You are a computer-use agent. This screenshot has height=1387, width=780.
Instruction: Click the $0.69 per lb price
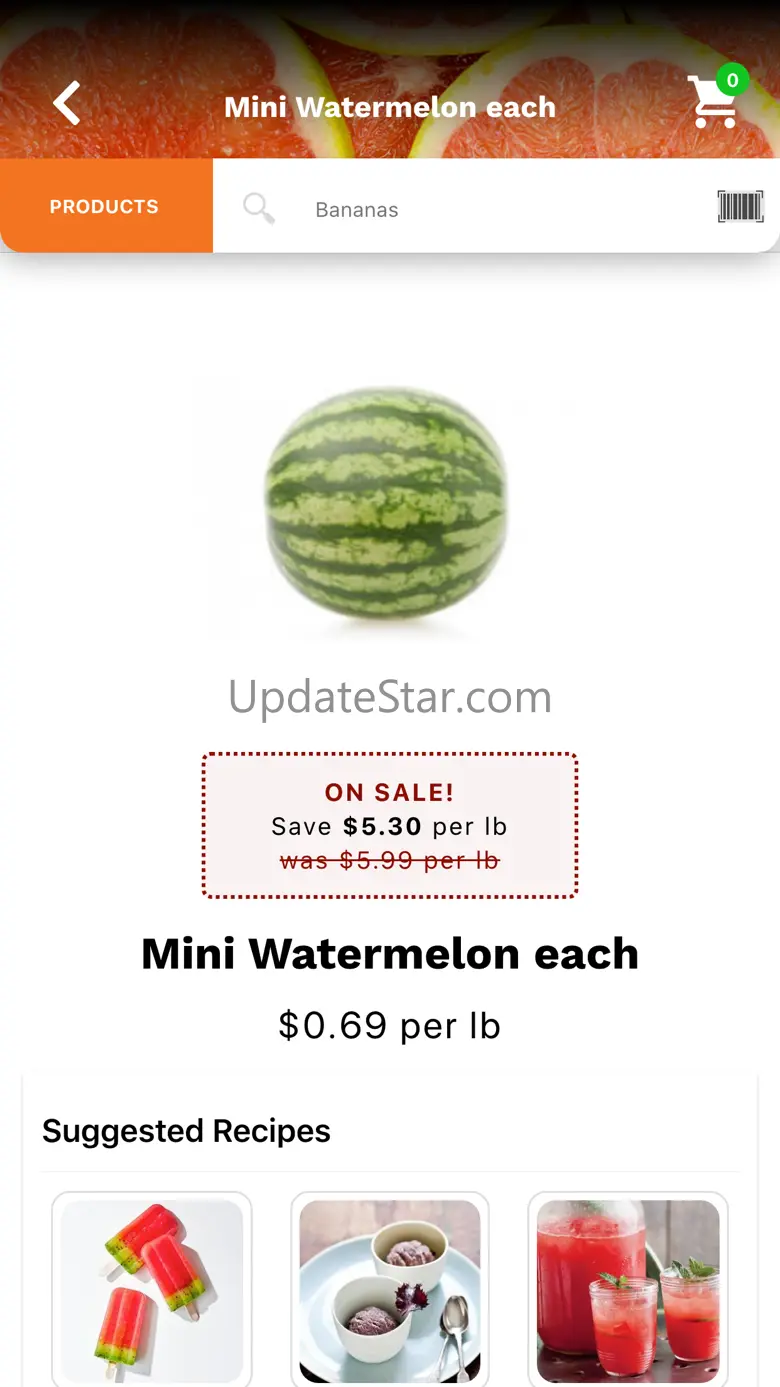[390, 1026]
